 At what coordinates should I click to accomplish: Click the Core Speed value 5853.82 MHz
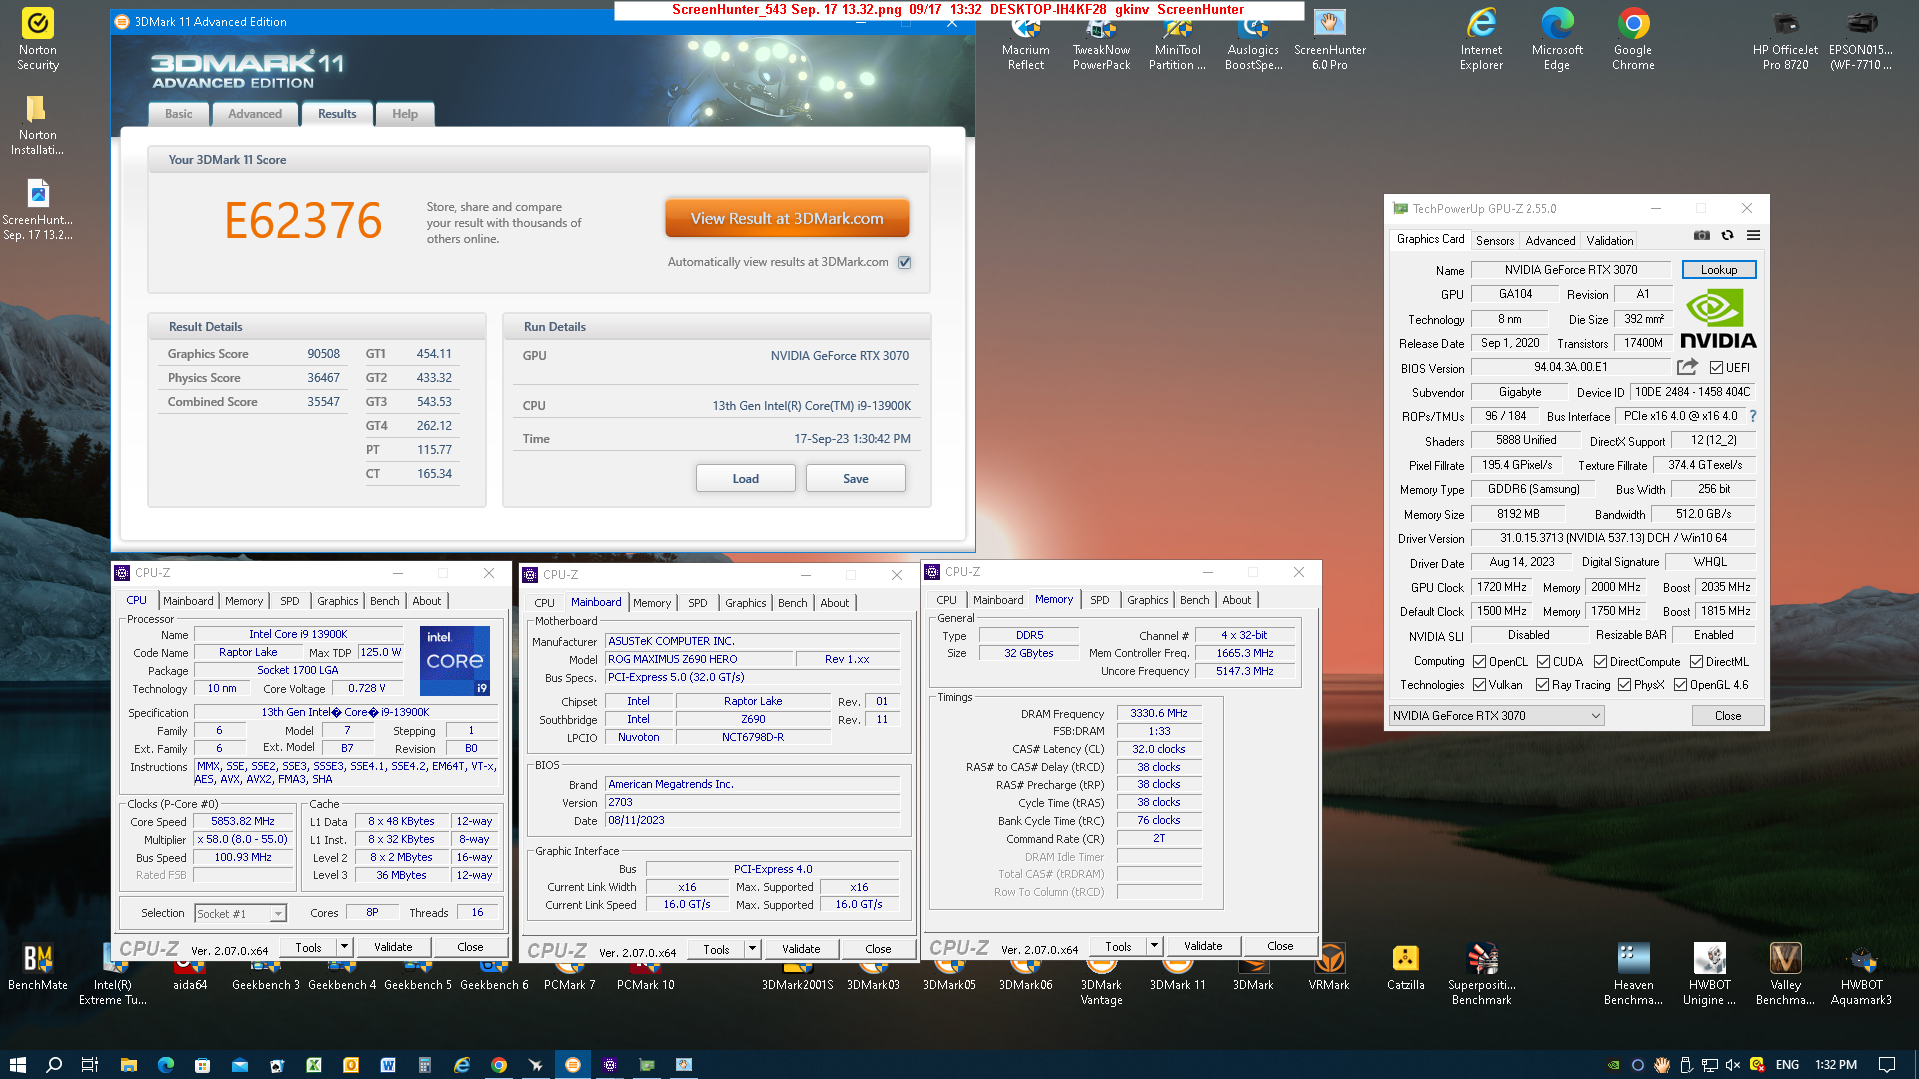click(x=242, y=822)
